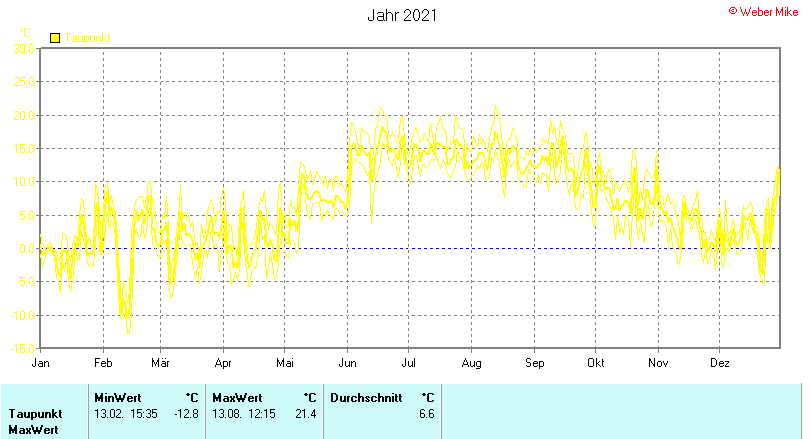The image size is (810, 439).
Task: Click the -15.0 y-axis value
Action: pyautogui.click(x=23, y=349)
